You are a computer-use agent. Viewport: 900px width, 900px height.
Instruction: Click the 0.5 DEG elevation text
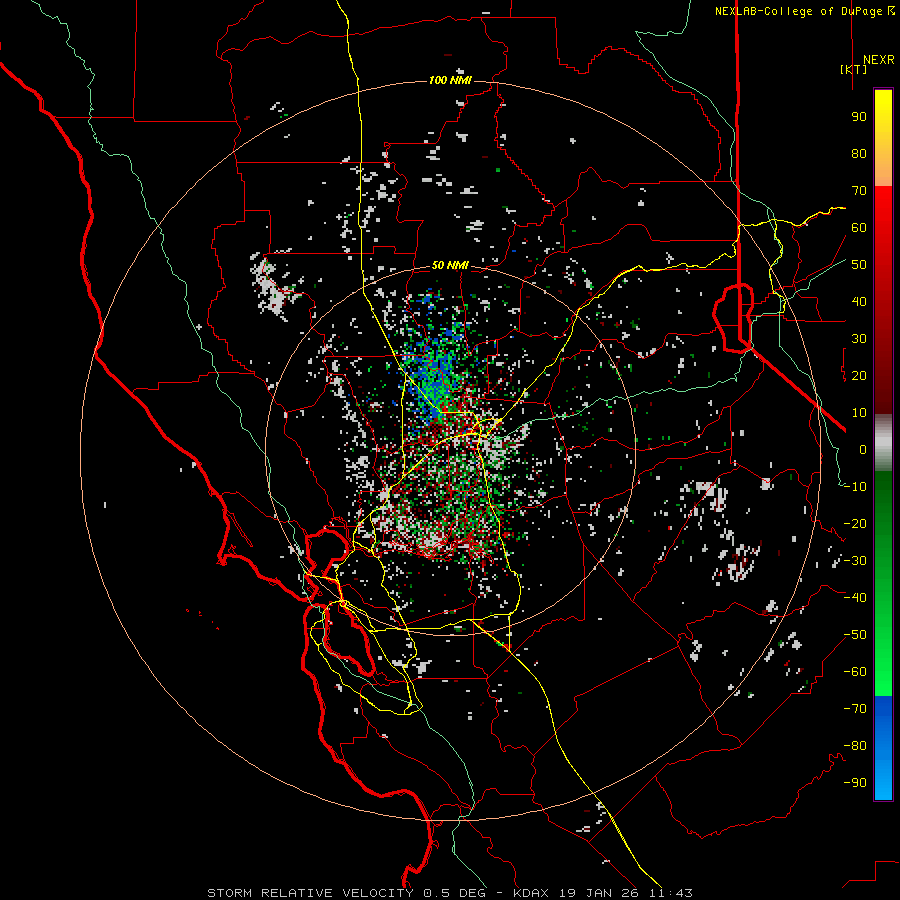click(455, 893)
